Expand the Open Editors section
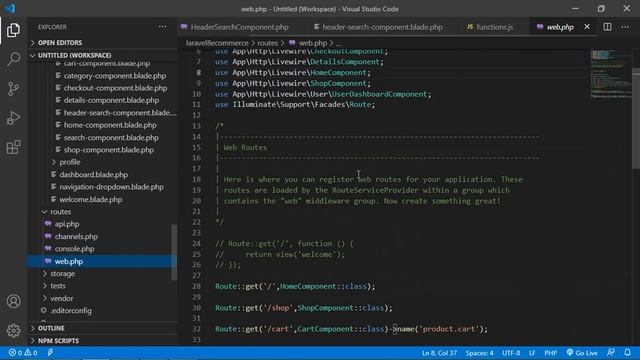 click(60, 43)
